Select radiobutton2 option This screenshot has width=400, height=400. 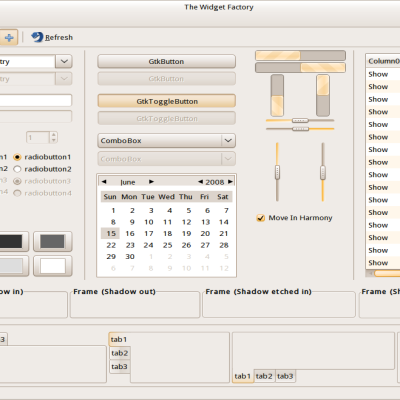click(x=42, y=169)
